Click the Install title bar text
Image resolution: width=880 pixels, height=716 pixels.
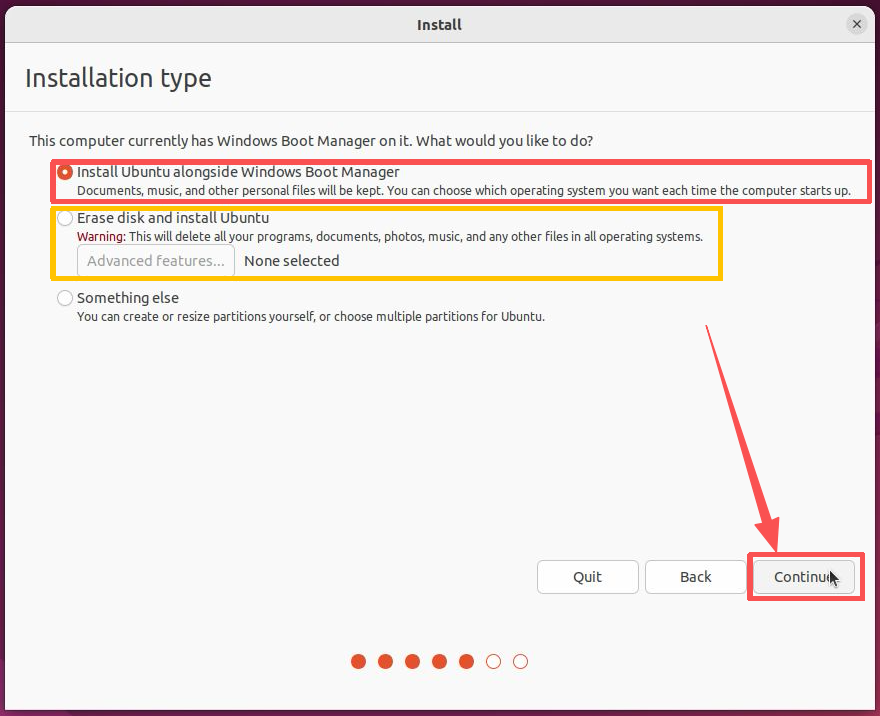pyautogui.click(x=439, y=24)
